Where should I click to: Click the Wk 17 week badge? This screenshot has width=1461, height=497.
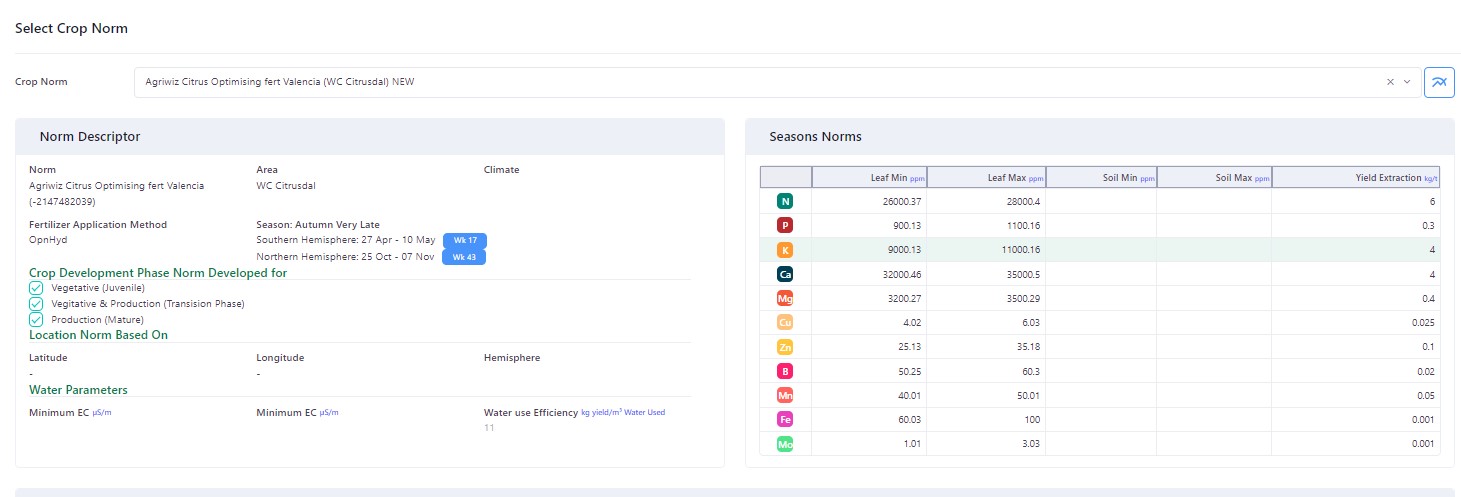[464, 241]
